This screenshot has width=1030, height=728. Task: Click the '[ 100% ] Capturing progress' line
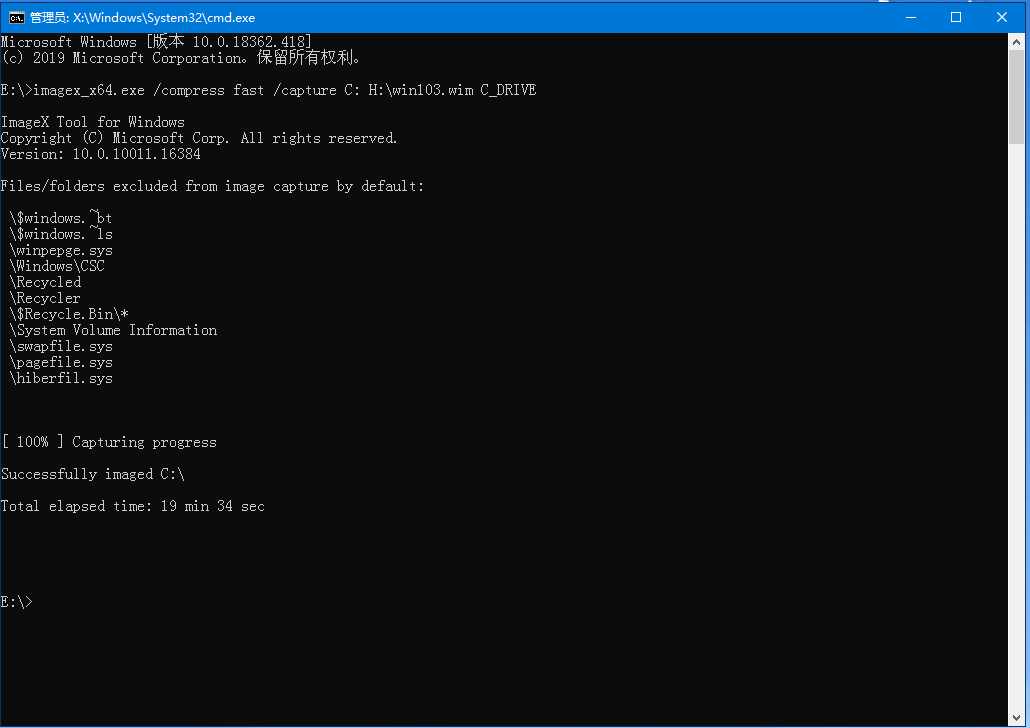pyautogui.click(x=108, y=442)
